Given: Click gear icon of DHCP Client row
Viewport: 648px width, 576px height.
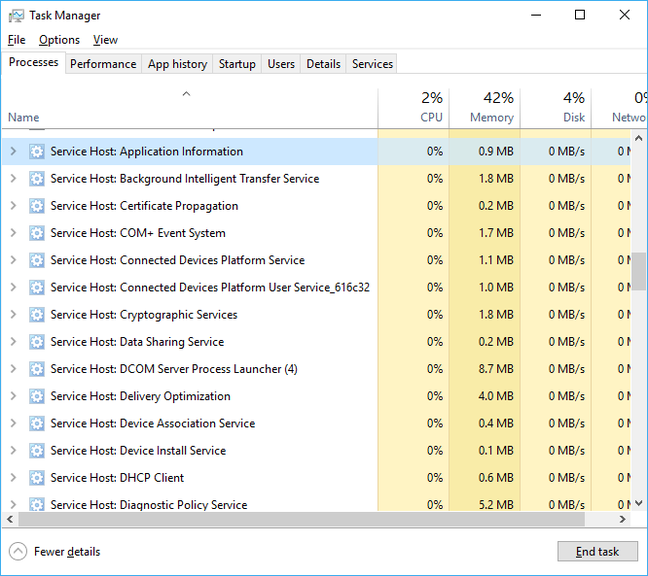Looking at the screenshot, I should point(37,478).
